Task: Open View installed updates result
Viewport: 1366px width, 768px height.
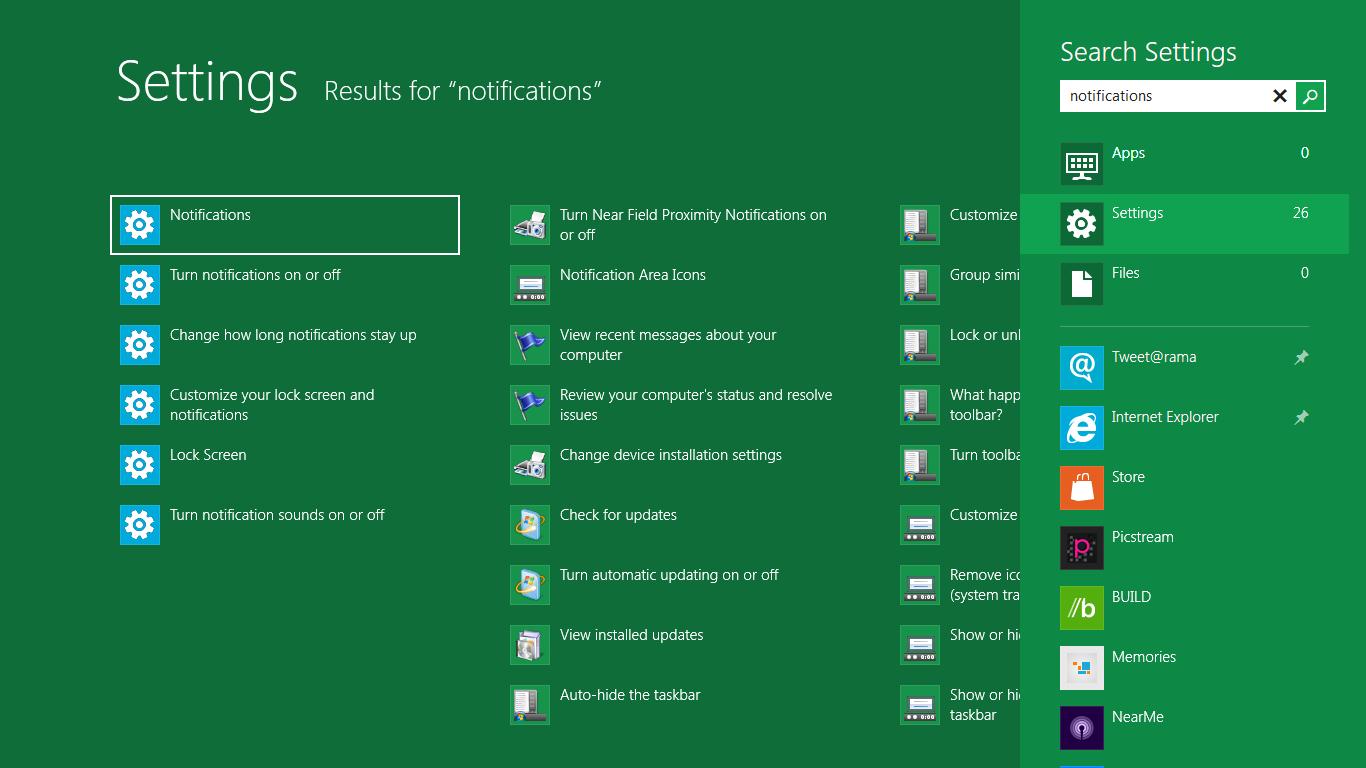Action: point(675,645)
